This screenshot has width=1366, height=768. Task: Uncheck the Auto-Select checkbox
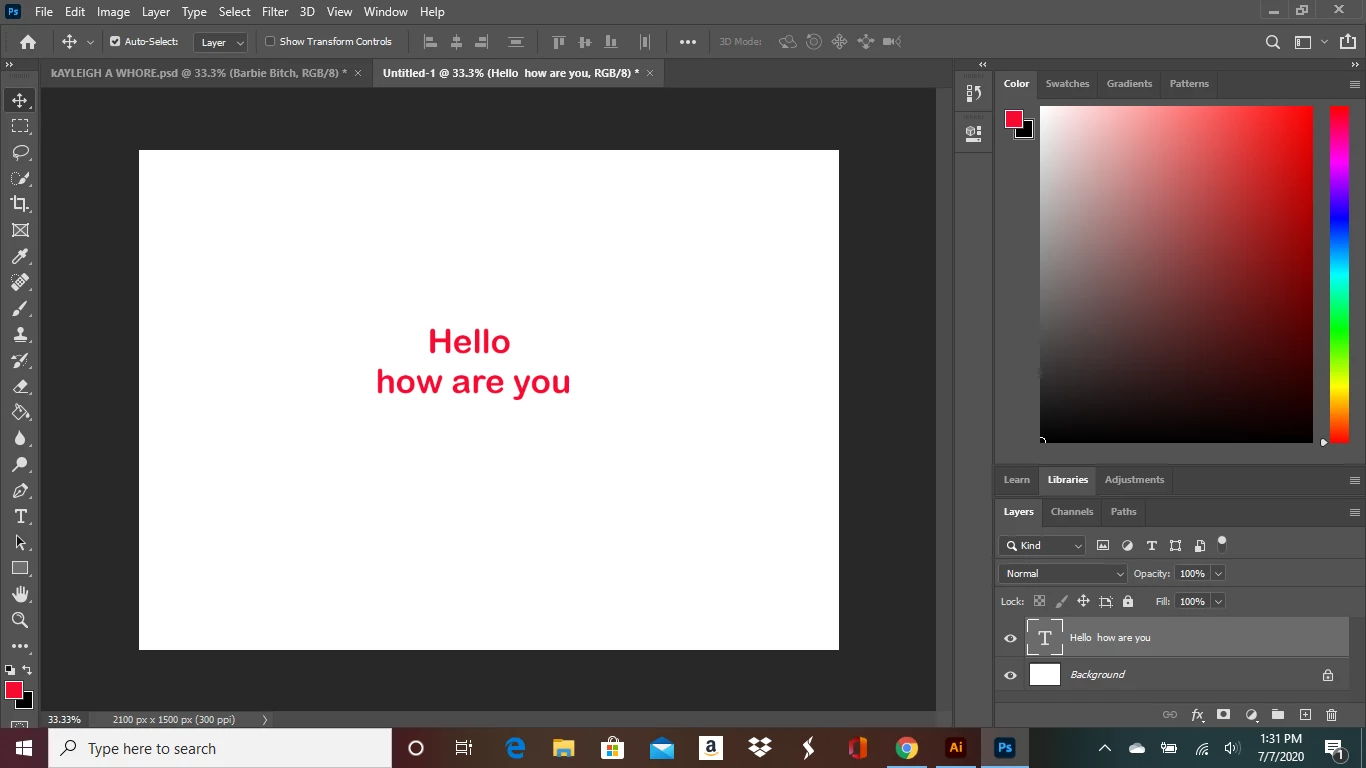115,42
